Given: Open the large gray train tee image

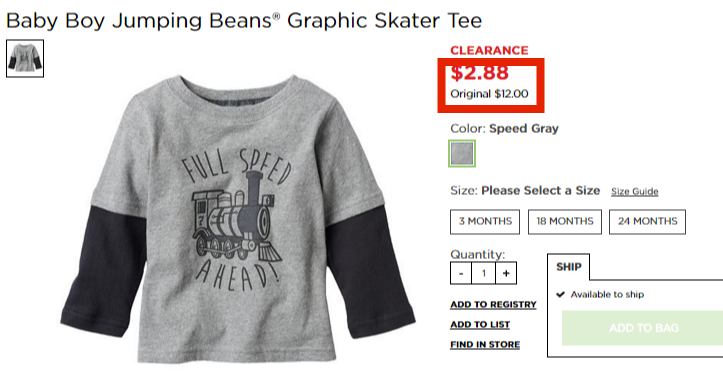Looking at the screenshot, I should point(238,218).
